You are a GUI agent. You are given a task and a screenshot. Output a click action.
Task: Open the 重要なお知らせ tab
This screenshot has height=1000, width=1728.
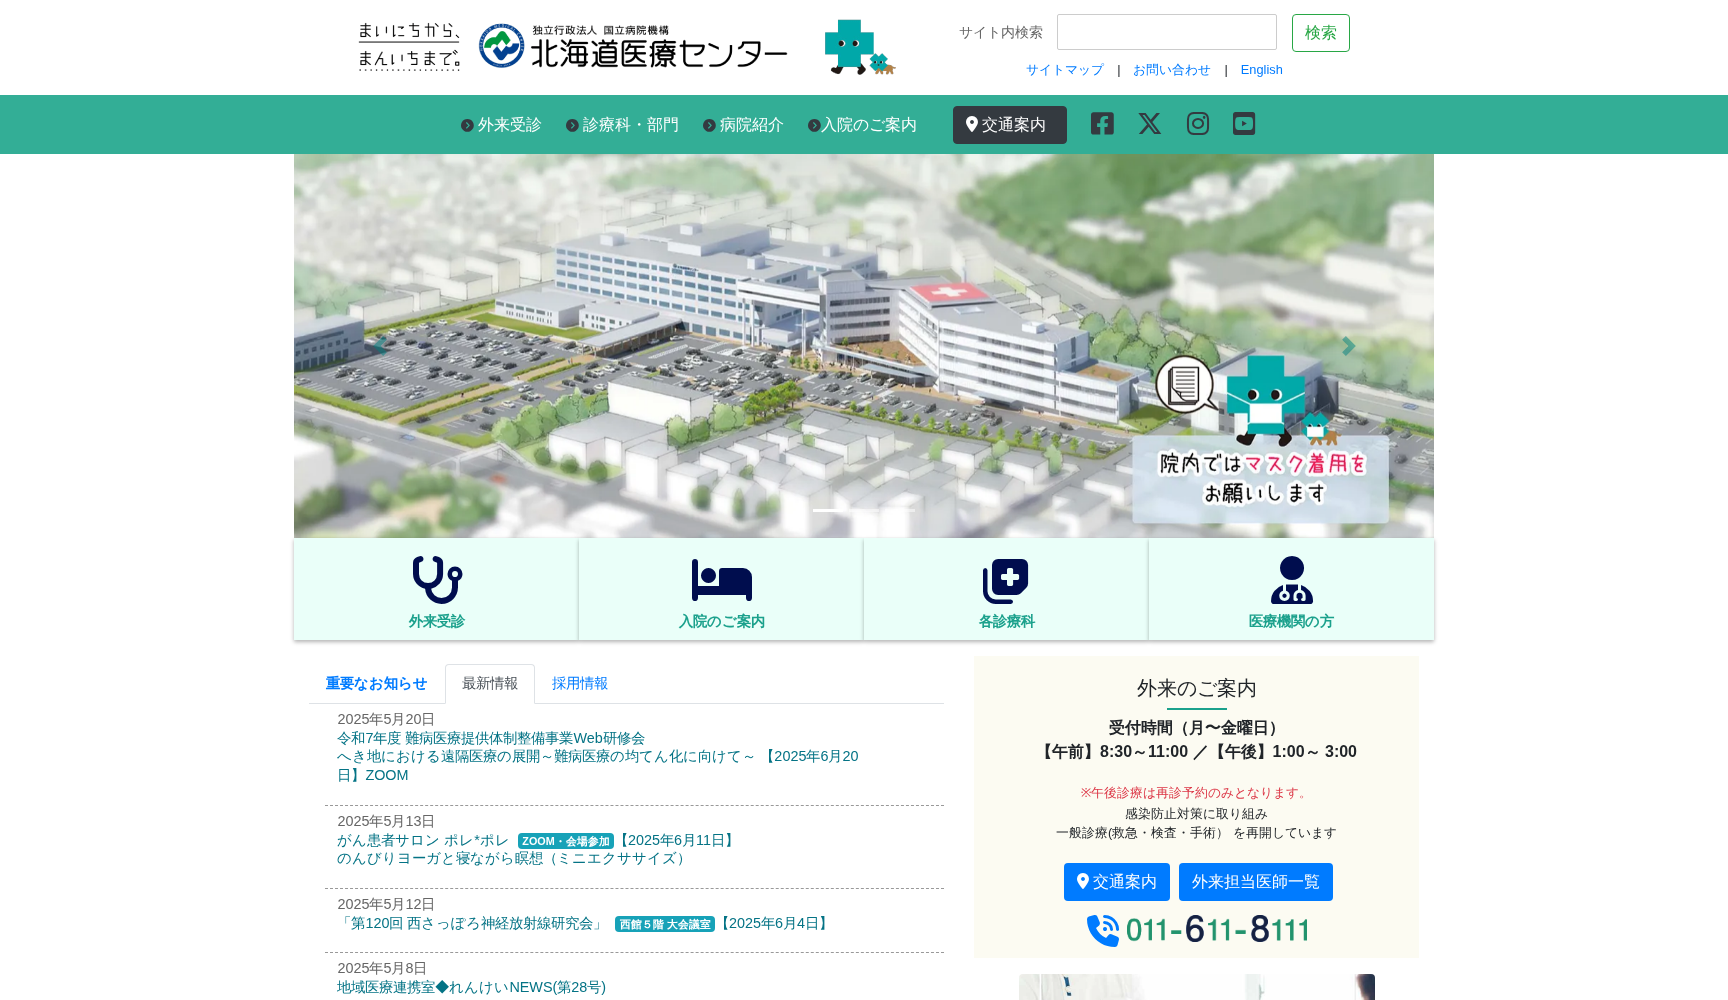pos(374,683)
